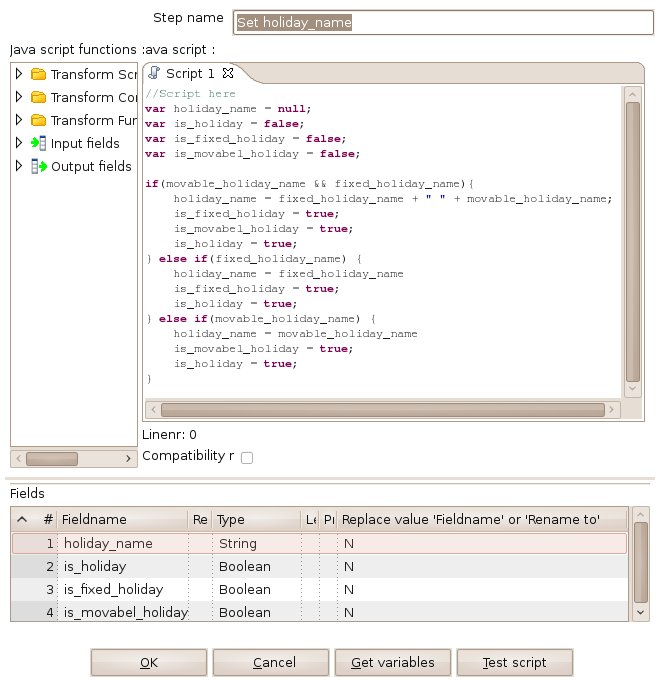Click the function tree scroll right arrow
The image size is (660, 682).
coord(128,458)
